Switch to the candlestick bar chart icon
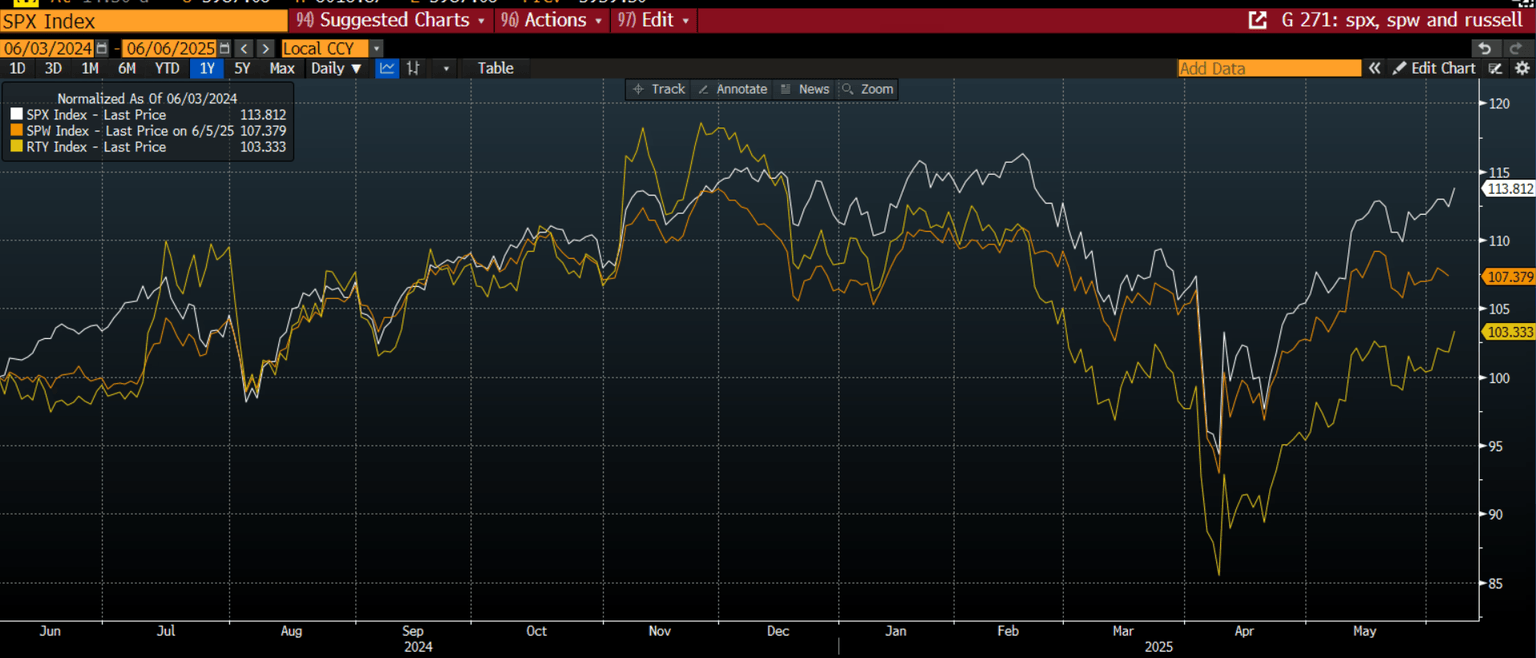 (413, 68)
